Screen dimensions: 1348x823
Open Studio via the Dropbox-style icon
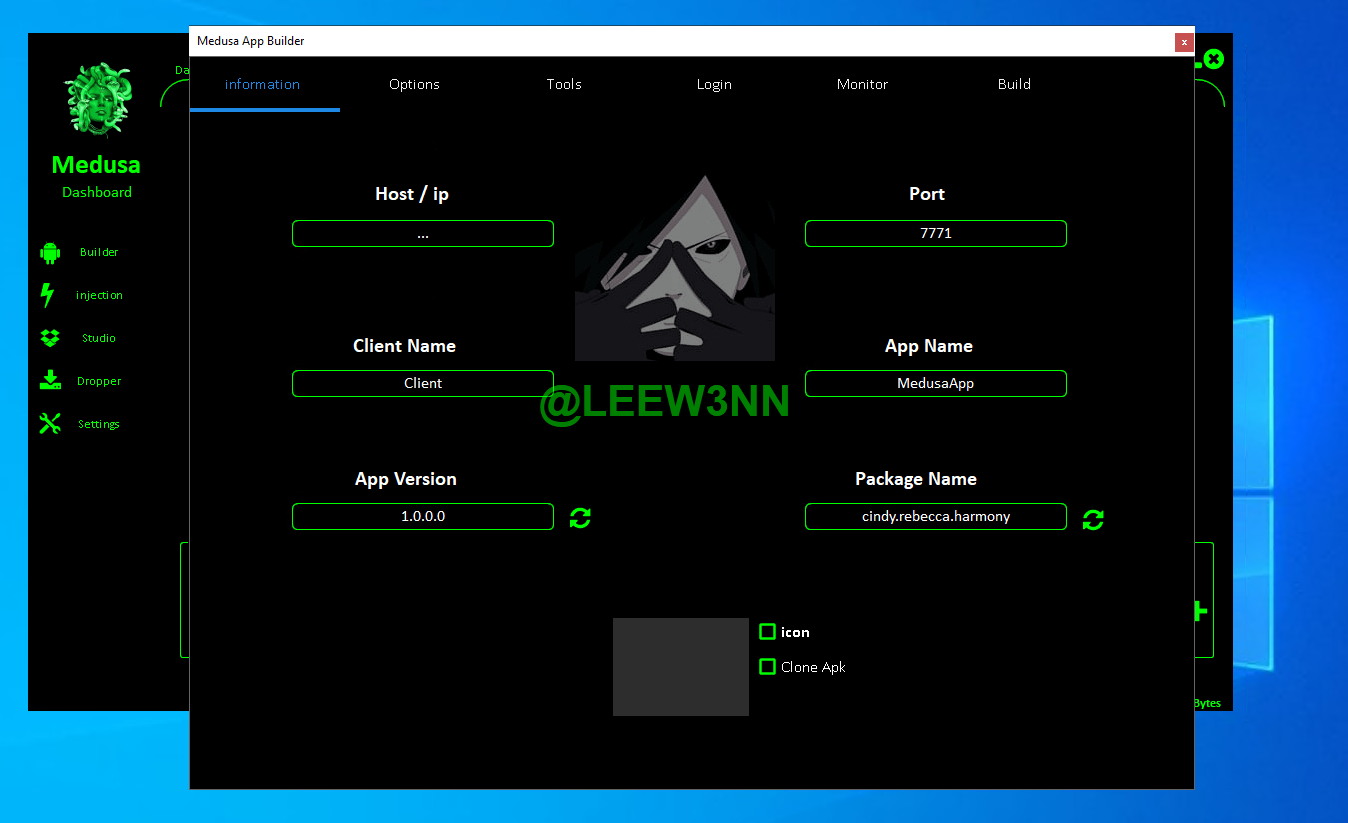click(50, 338)
